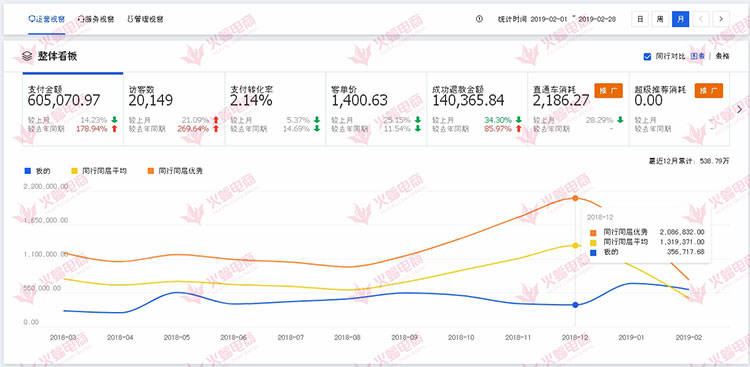Click the 整体看板 section title
Image resolution: width=750 pixels, height=367 pixels.
coord(57,56)
